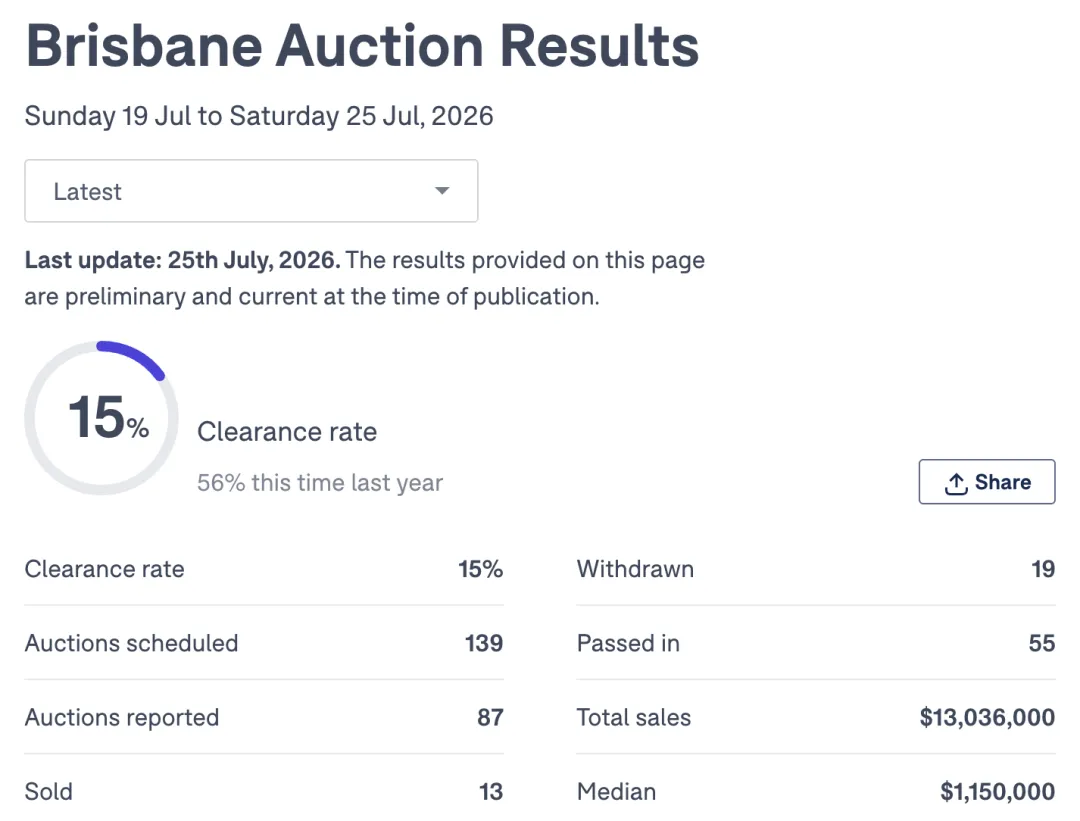Click the Share upload arrow icon
Image resolution: width=1080 pixels, height=821 pixels.
pos(956,483)
